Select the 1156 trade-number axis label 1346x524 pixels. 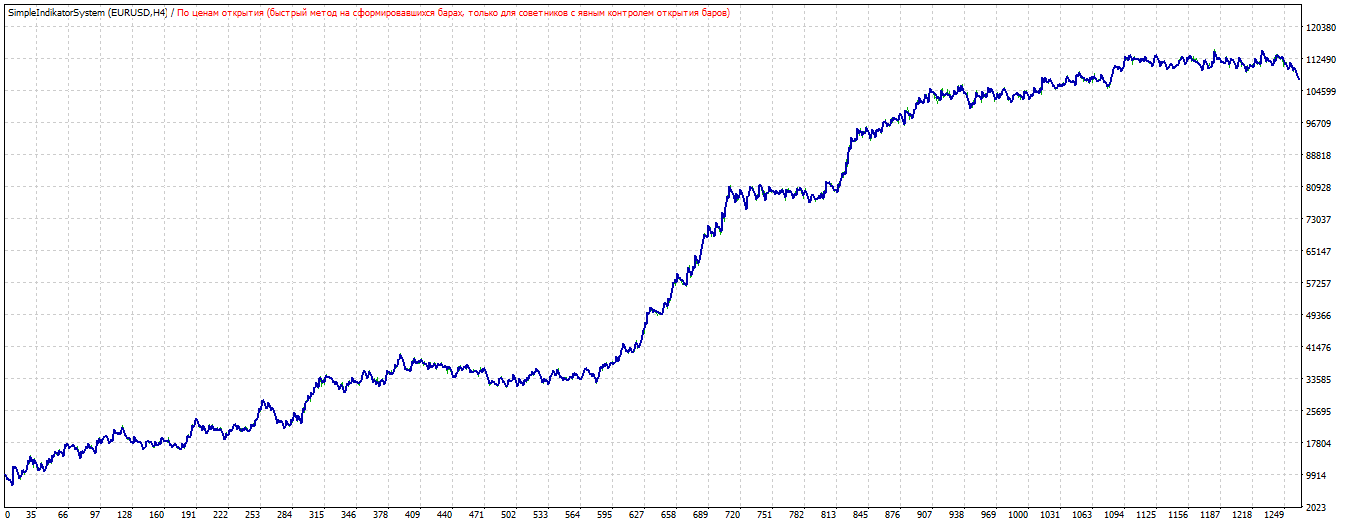[x=1178, y=516]
